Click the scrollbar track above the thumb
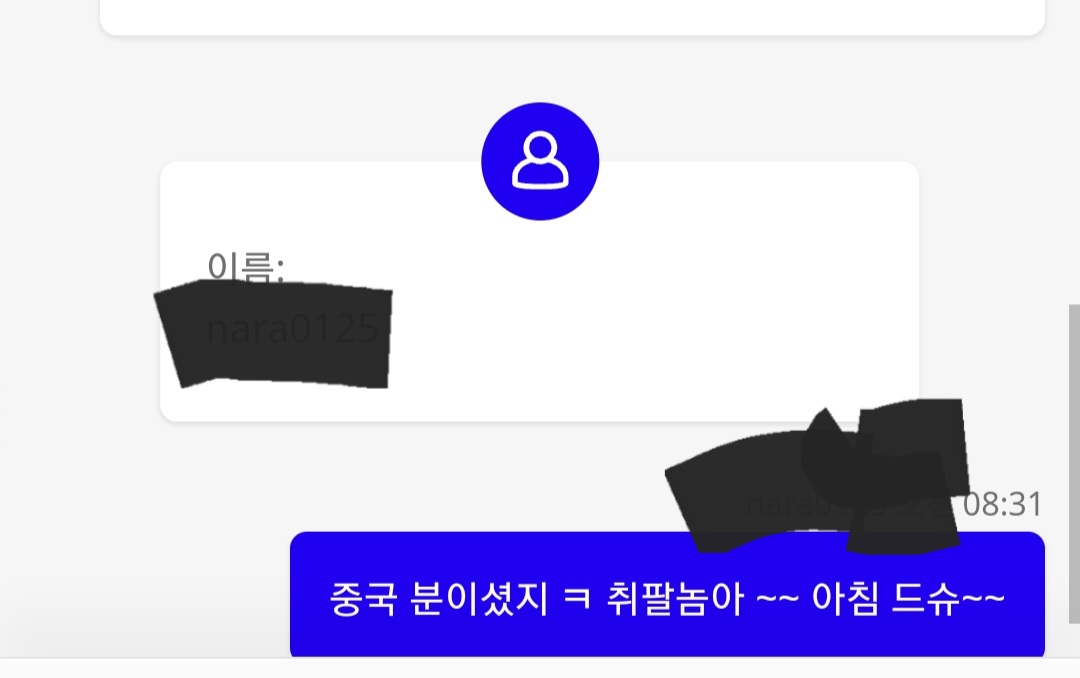This screenshot has height=678, width=1080. point(1074,152)
